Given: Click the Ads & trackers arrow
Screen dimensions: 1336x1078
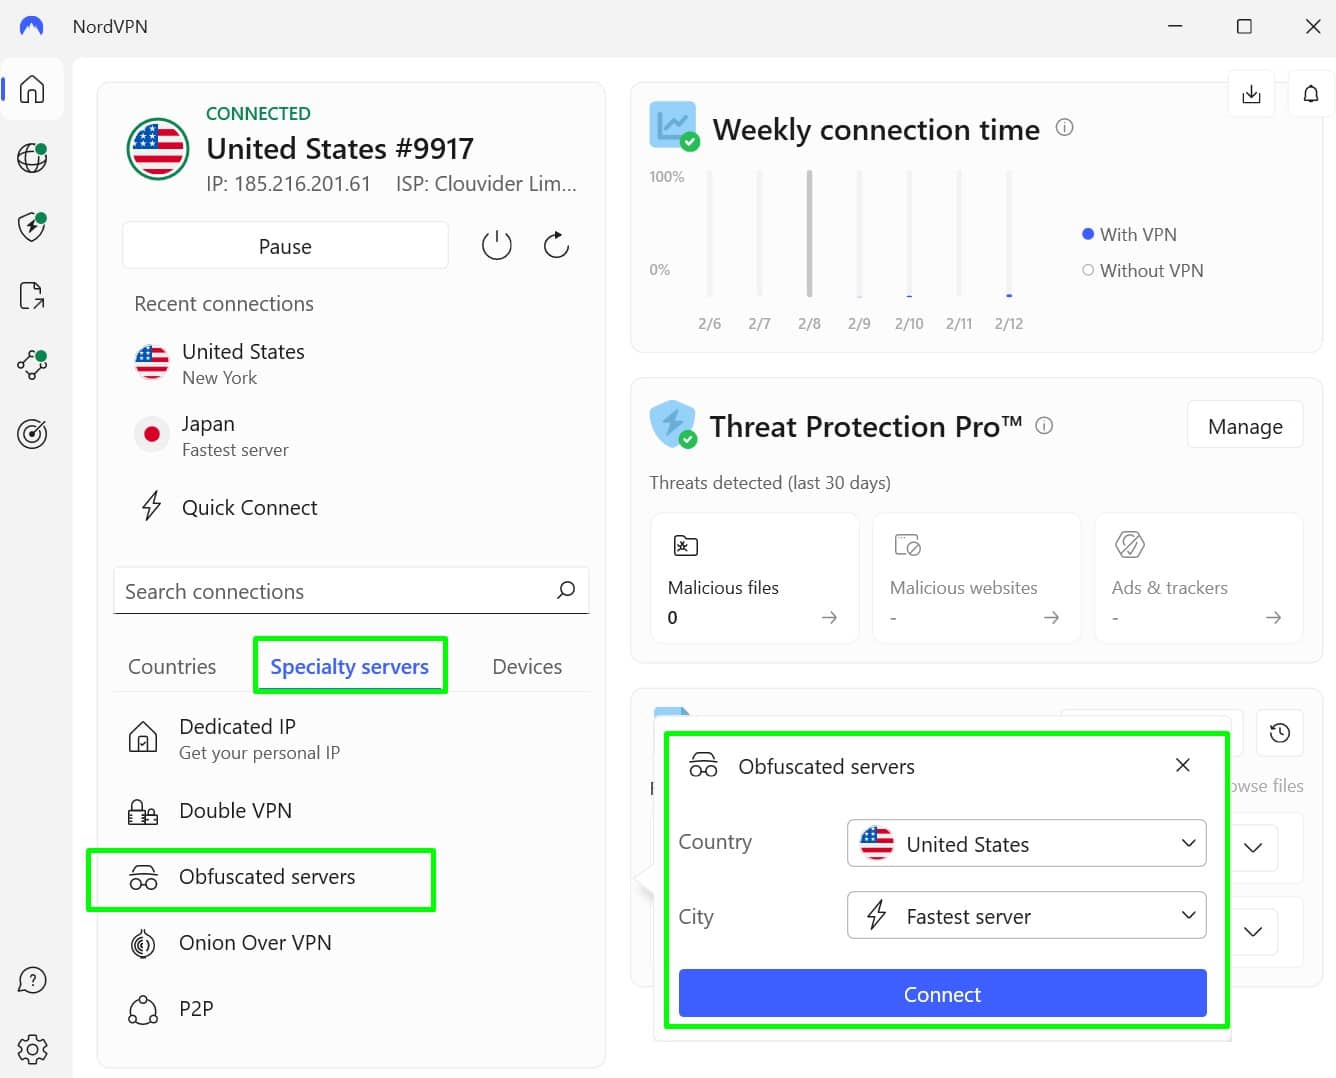Looking at the screenshot, I should (x=1273, y=617).
